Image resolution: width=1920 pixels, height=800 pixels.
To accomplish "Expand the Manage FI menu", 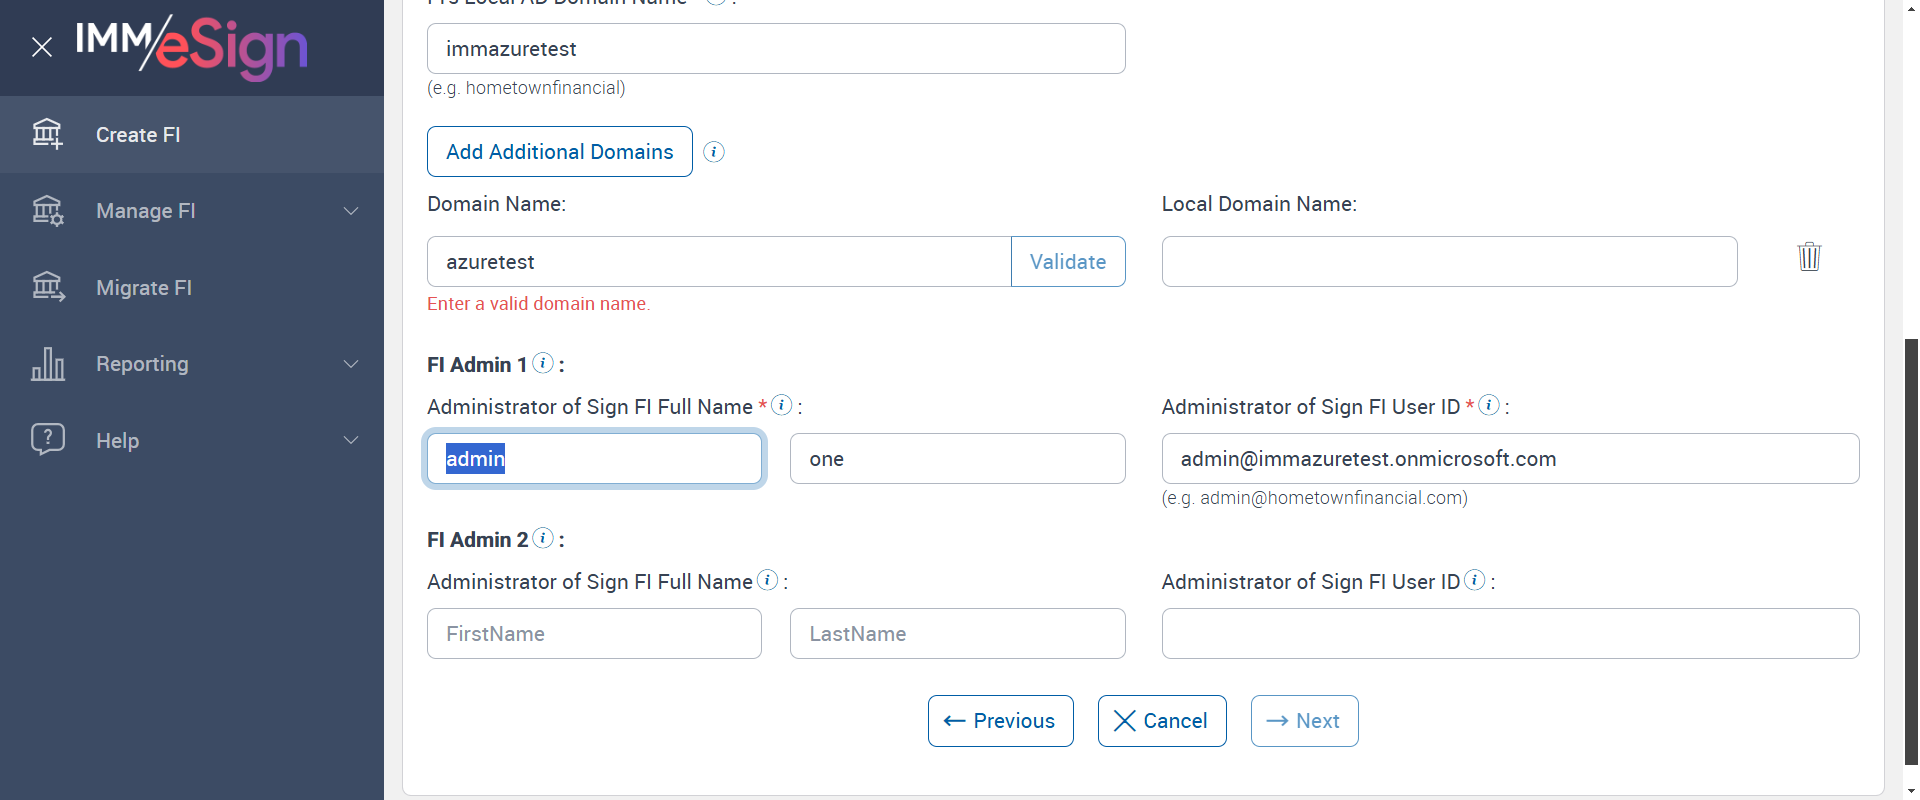I will tap(351, 211).
